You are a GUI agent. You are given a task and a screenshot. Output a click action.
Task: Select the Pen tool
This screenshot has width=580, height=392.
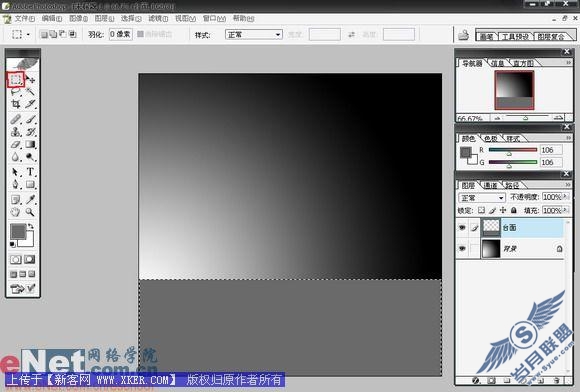(x=16, y=184)
